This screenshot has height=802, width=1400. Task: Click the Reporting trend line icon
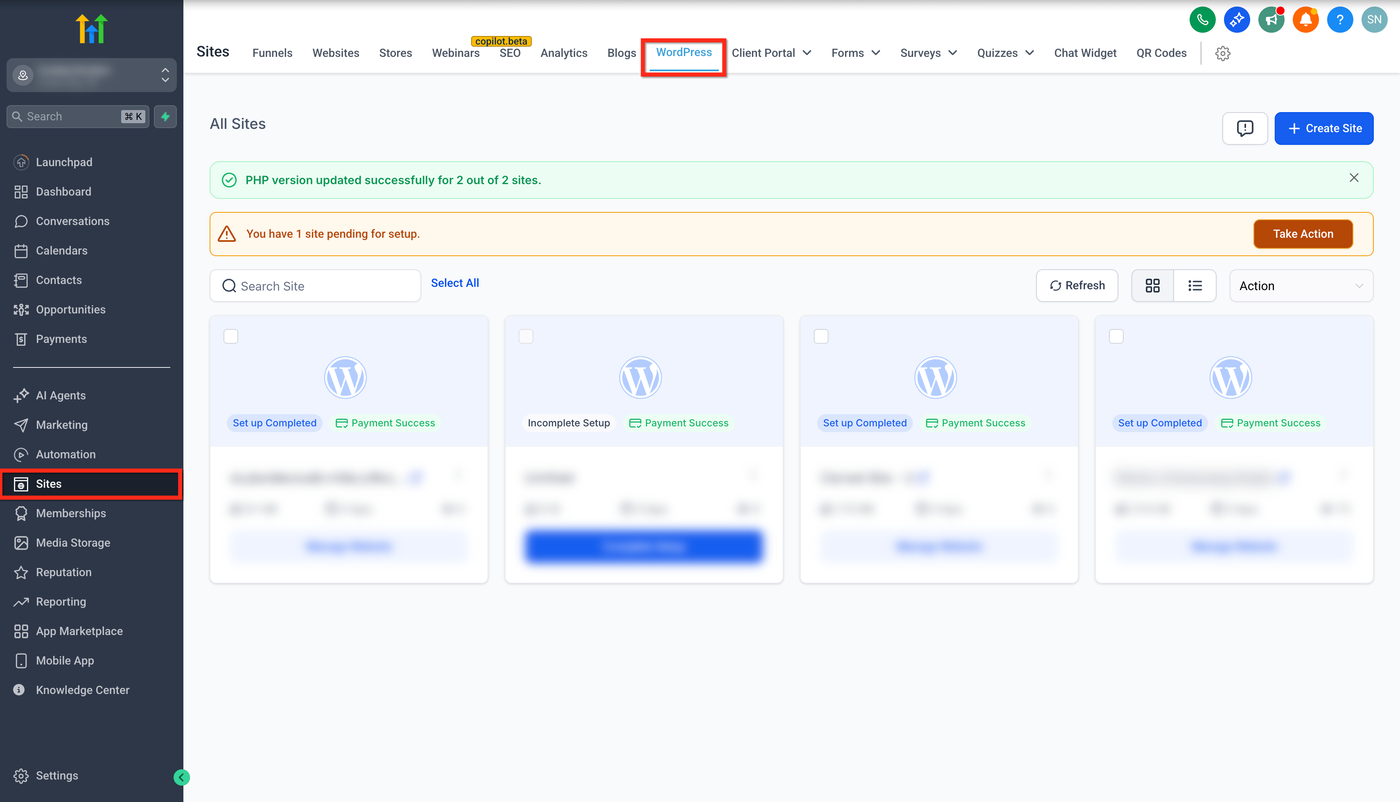(21, 602)
